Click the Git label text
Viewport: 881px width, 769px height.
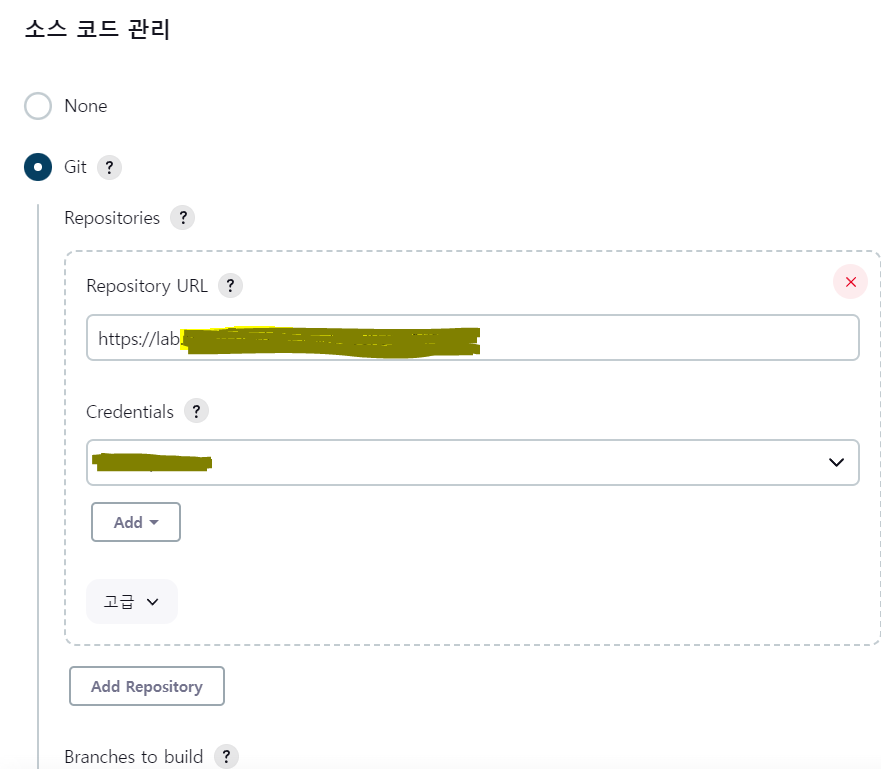tap(75, 167)
